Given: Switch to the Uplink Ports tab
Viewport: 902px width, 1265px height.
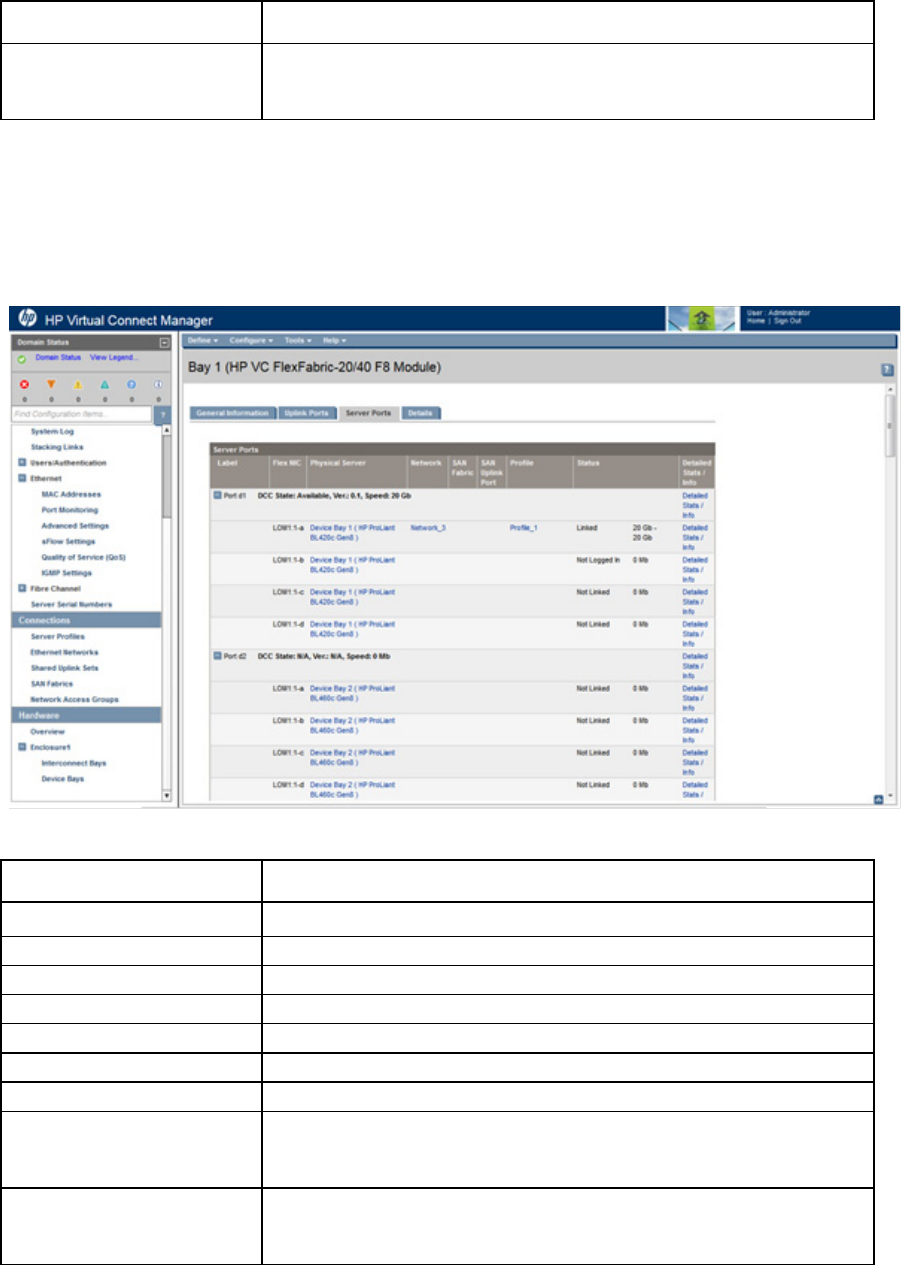Looking at the screenshot, I should (x=306, y=412).
